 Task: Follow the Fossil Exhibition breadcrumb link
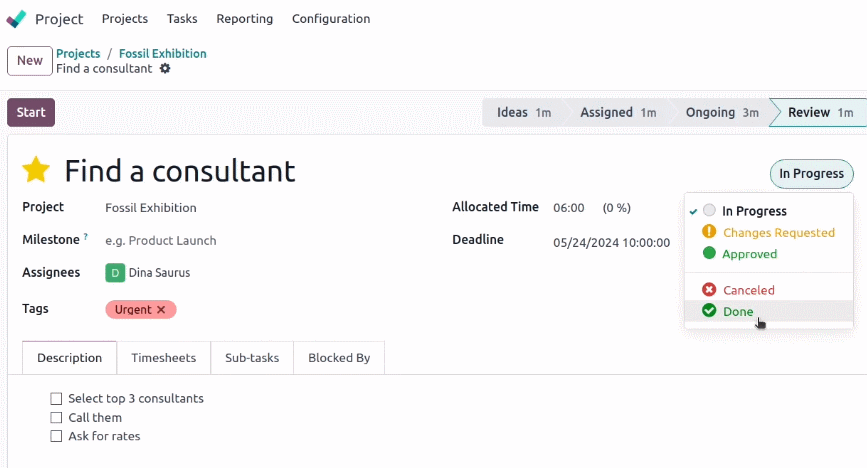(x=163, y=54)
